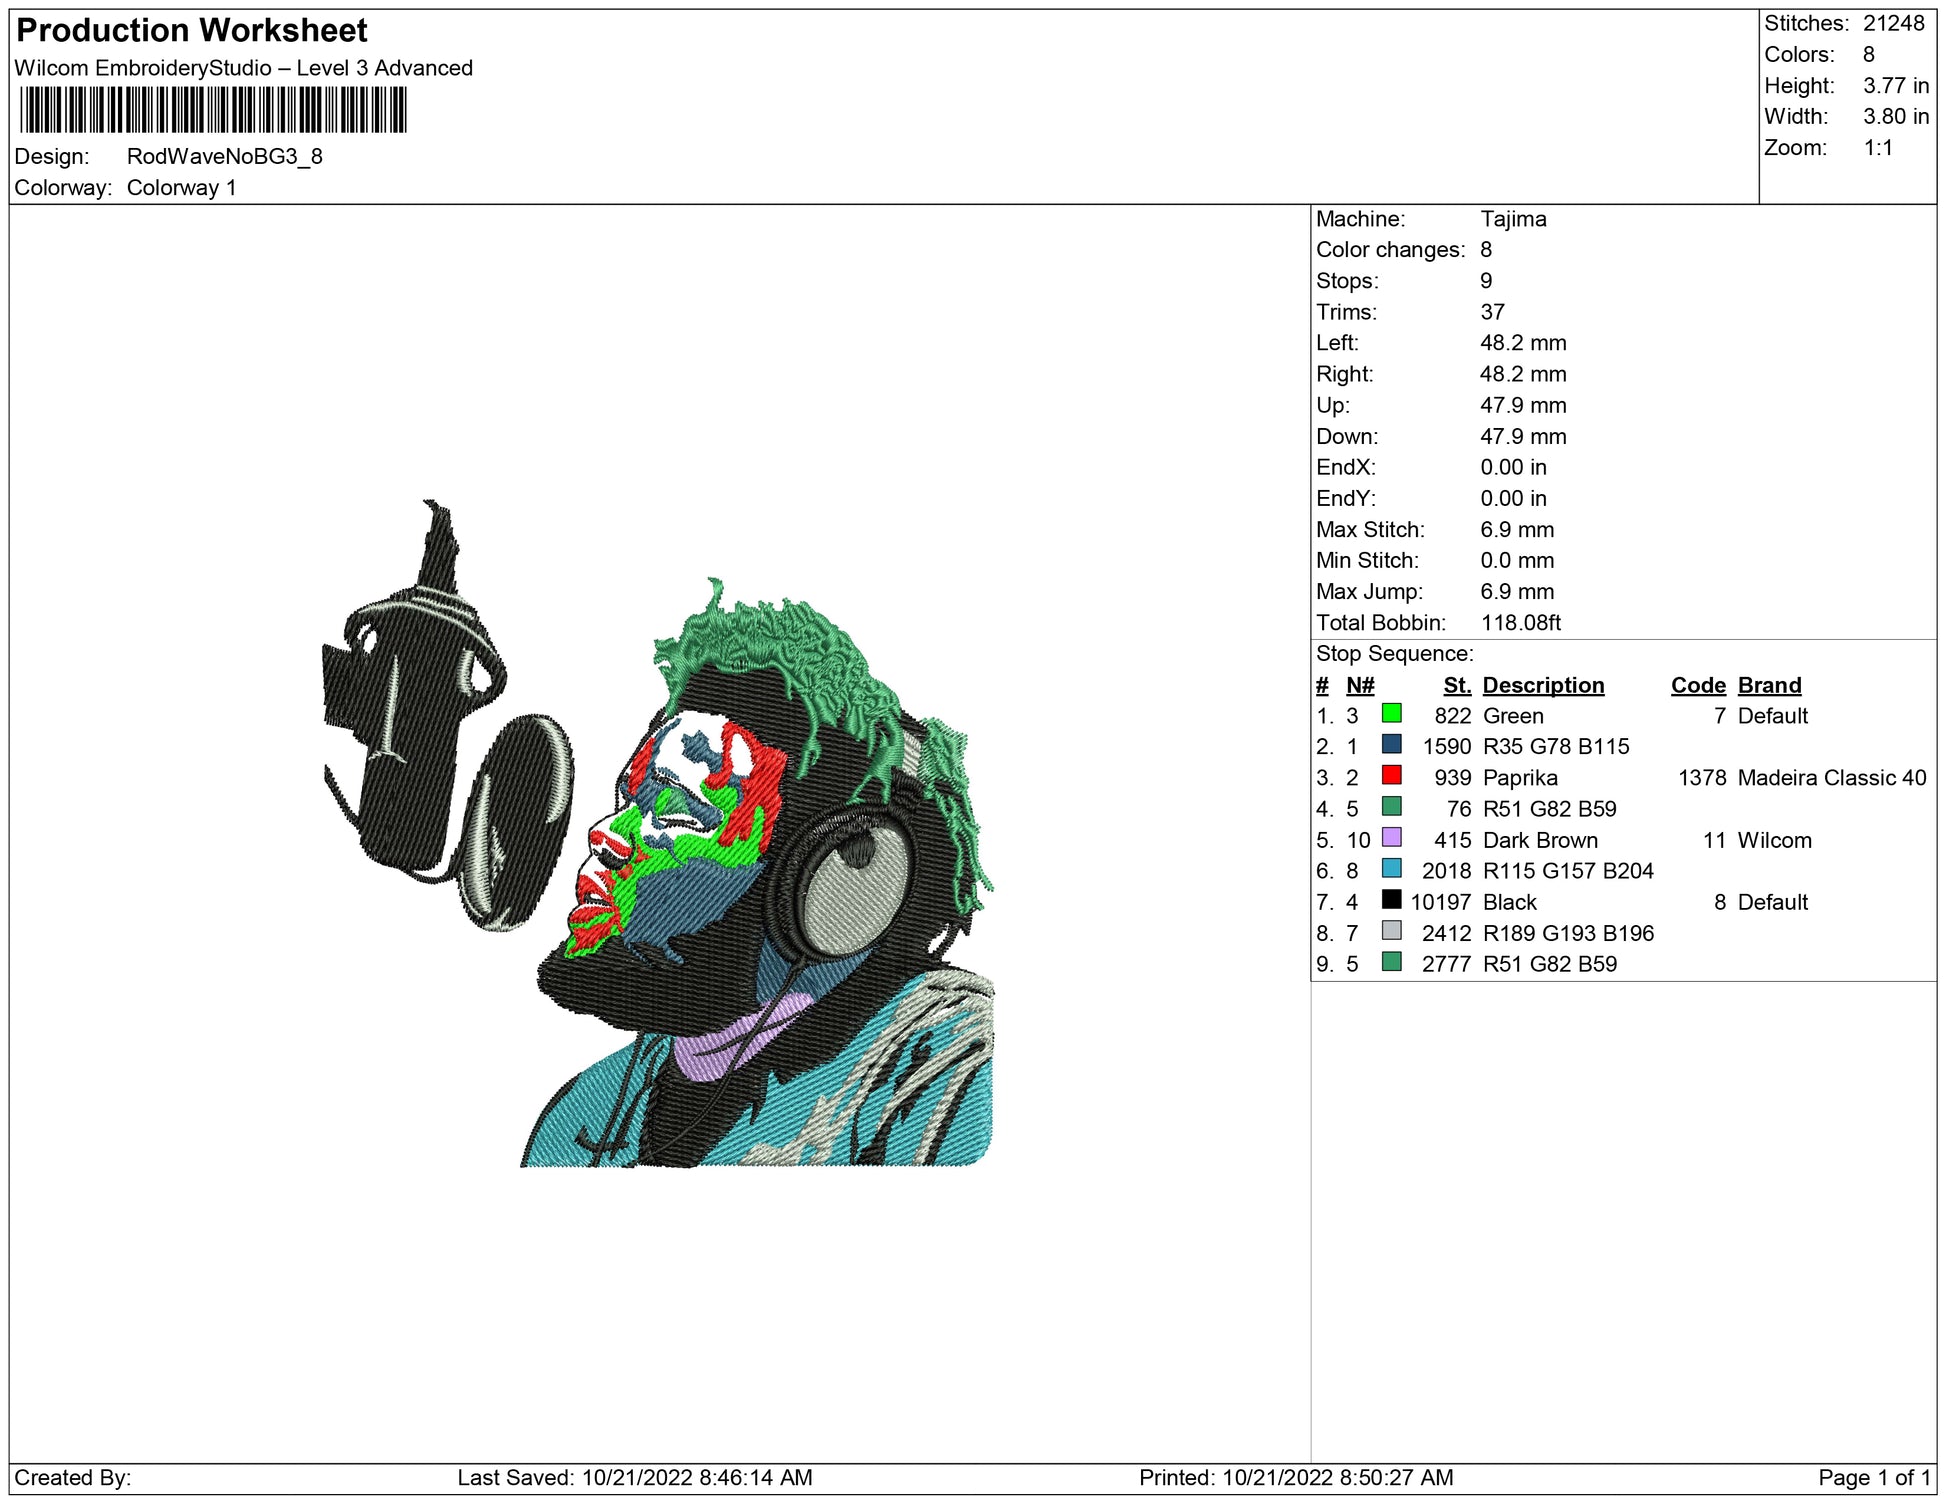Click the red Paprika color swatch
This screenshot has height=1497, width=1946.
point(1391,776)
